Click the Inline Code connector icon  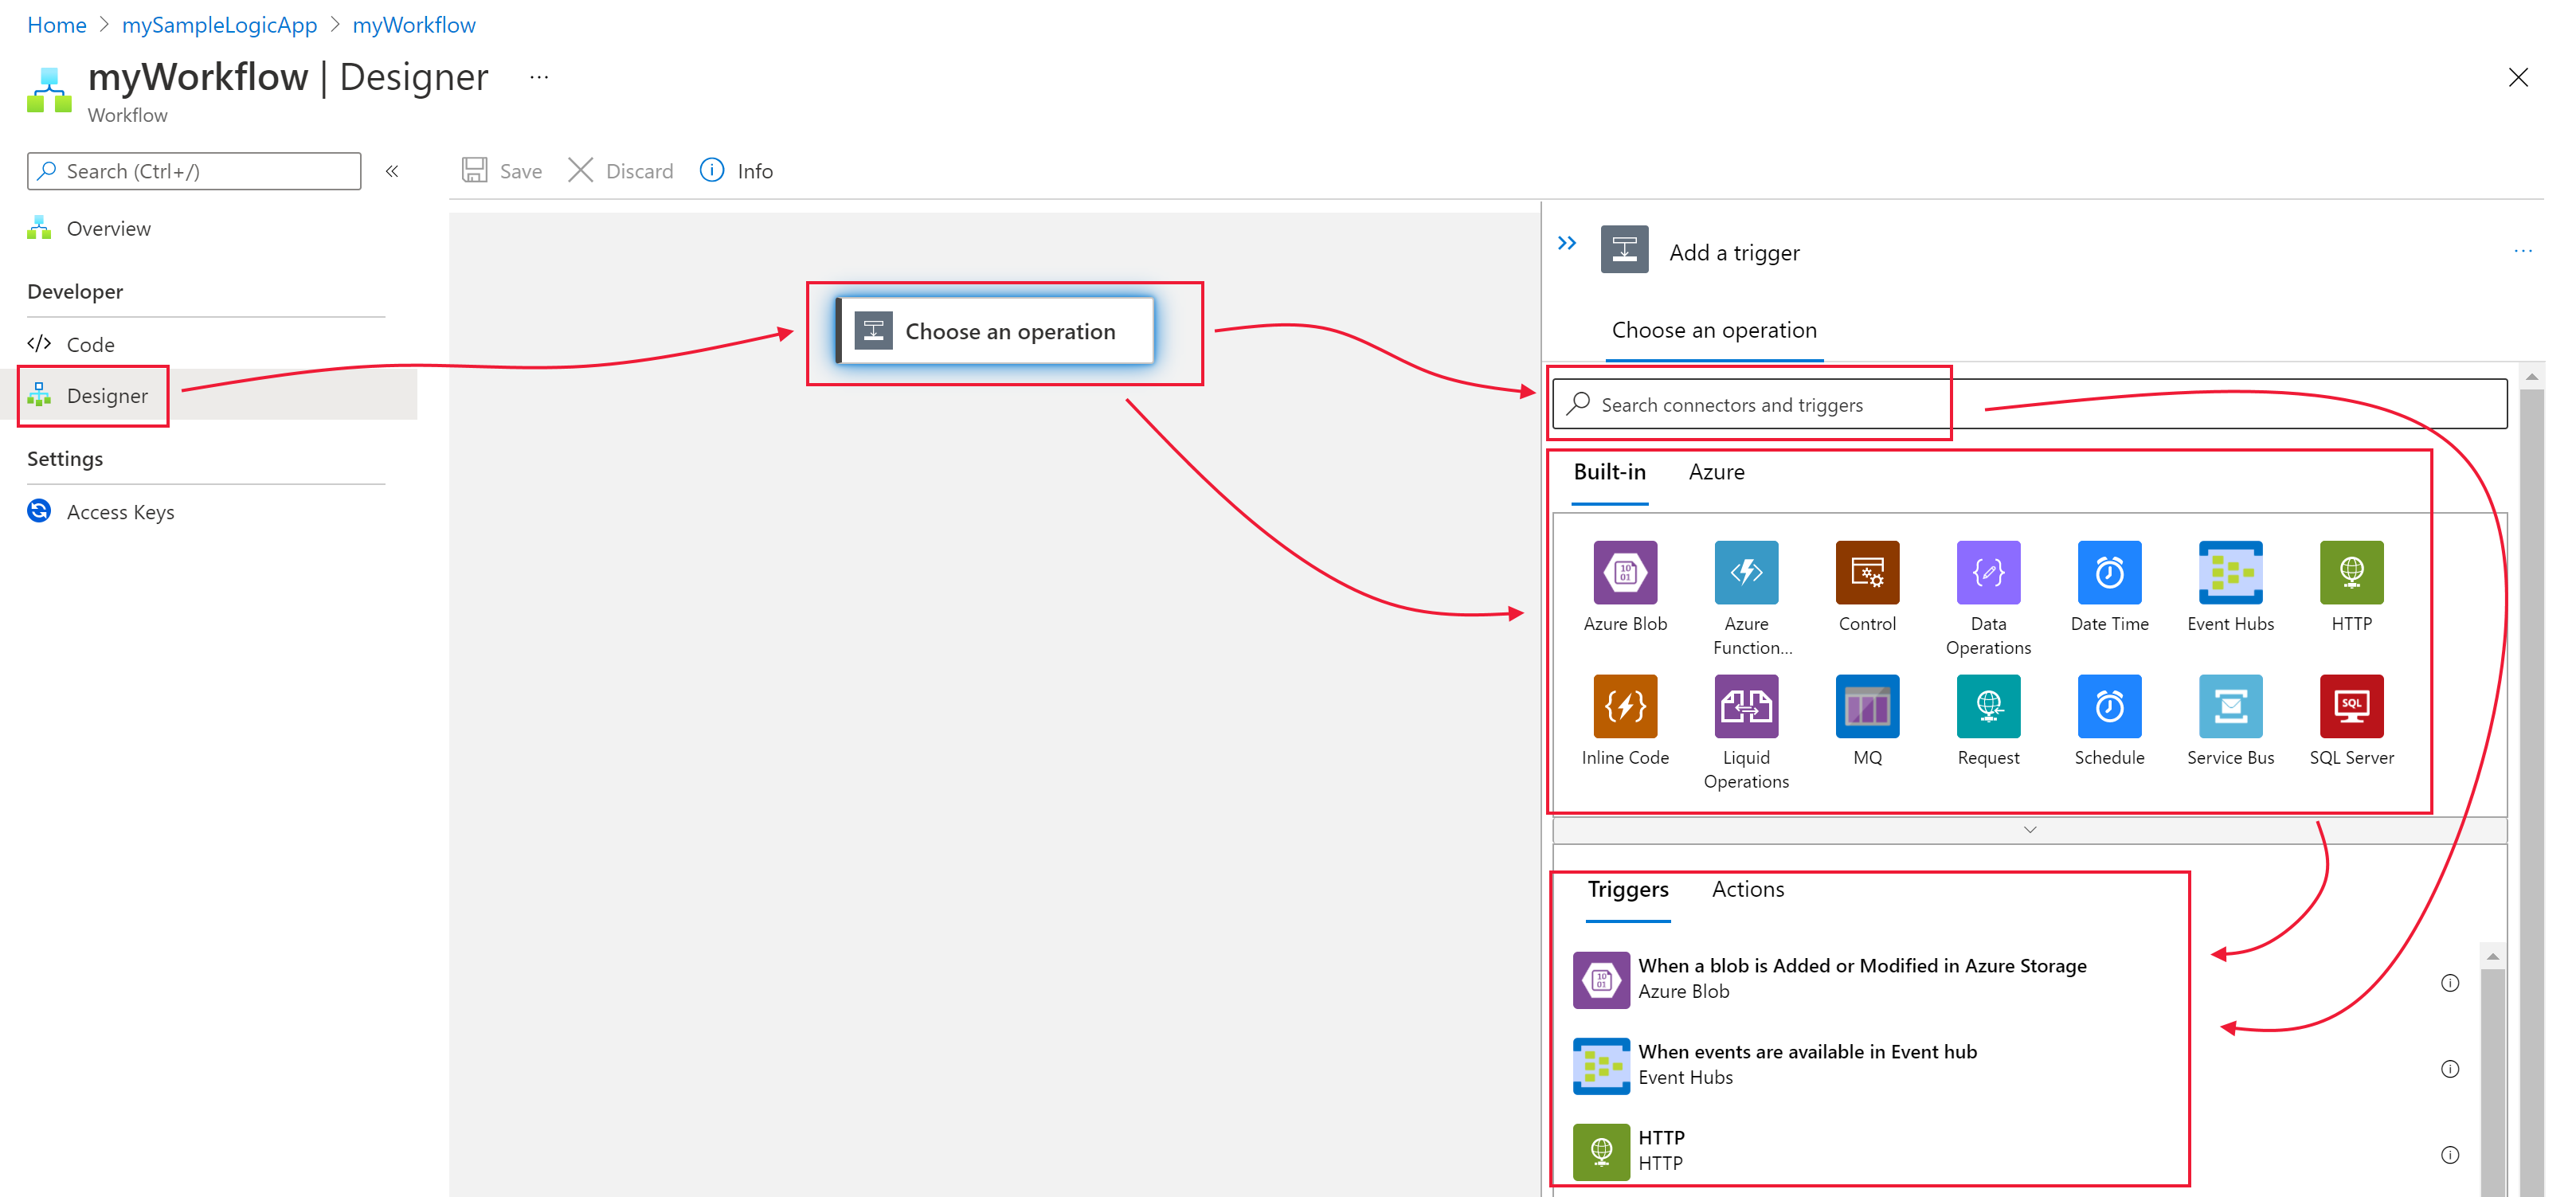coord(1624,706)
